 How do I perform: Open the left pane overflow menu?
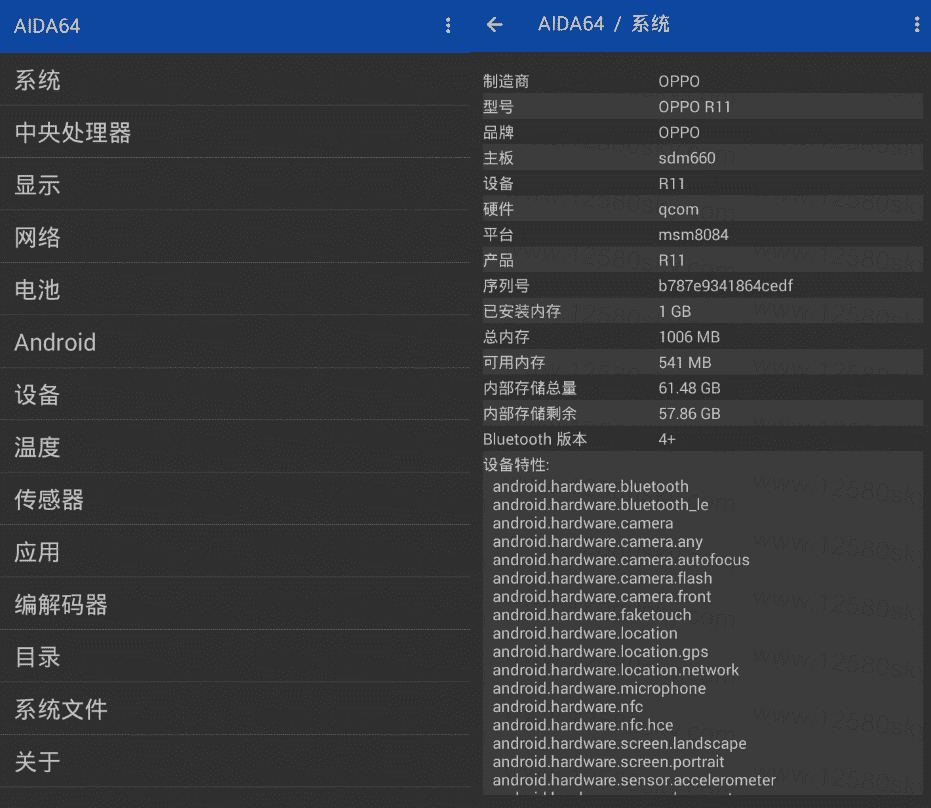[448, 26]
